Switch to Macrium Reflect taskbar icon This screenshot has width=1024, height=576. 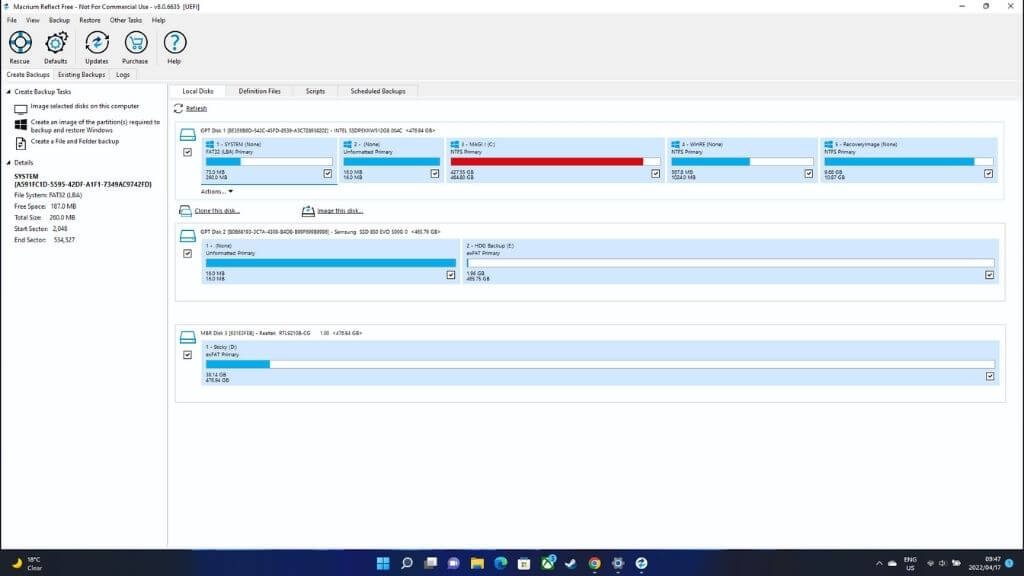pyautogui.click(x=641, y=563)
